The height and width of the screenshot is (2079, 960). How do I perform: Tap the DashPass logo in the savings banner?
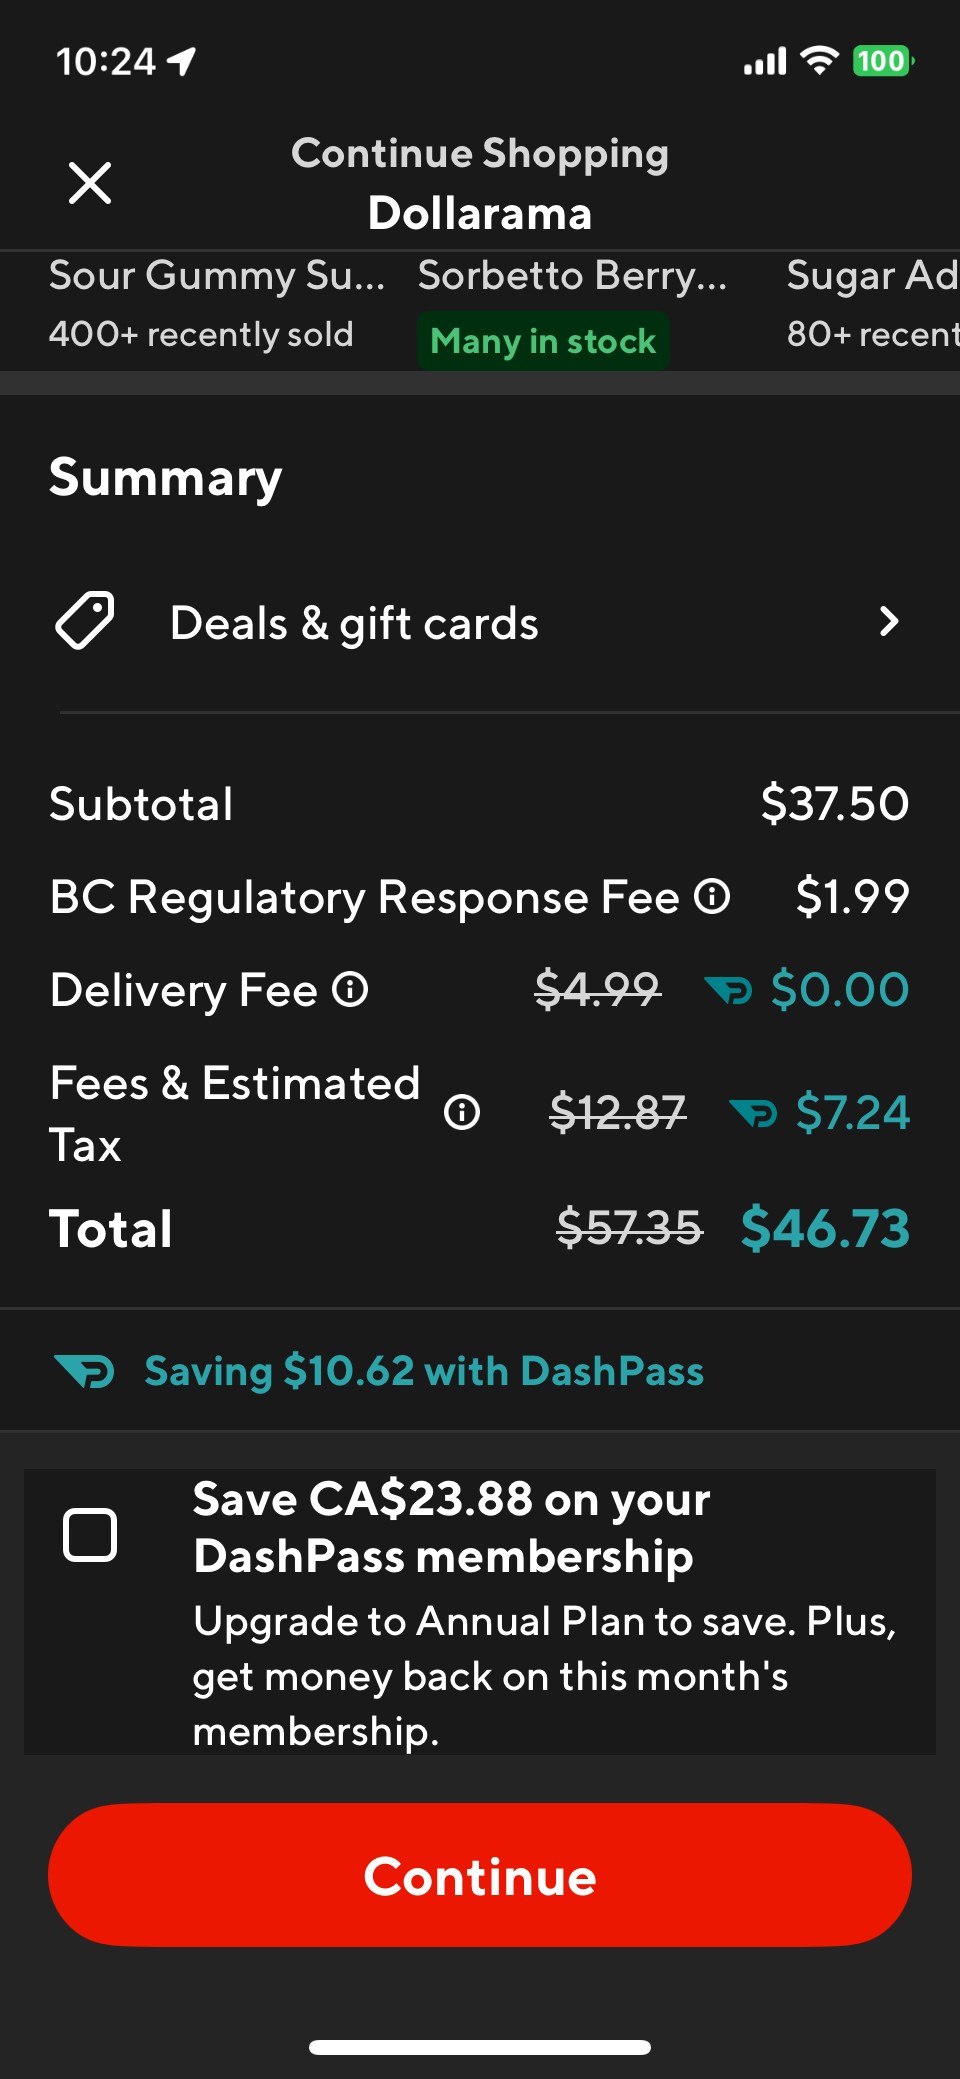click(85, 1371)
